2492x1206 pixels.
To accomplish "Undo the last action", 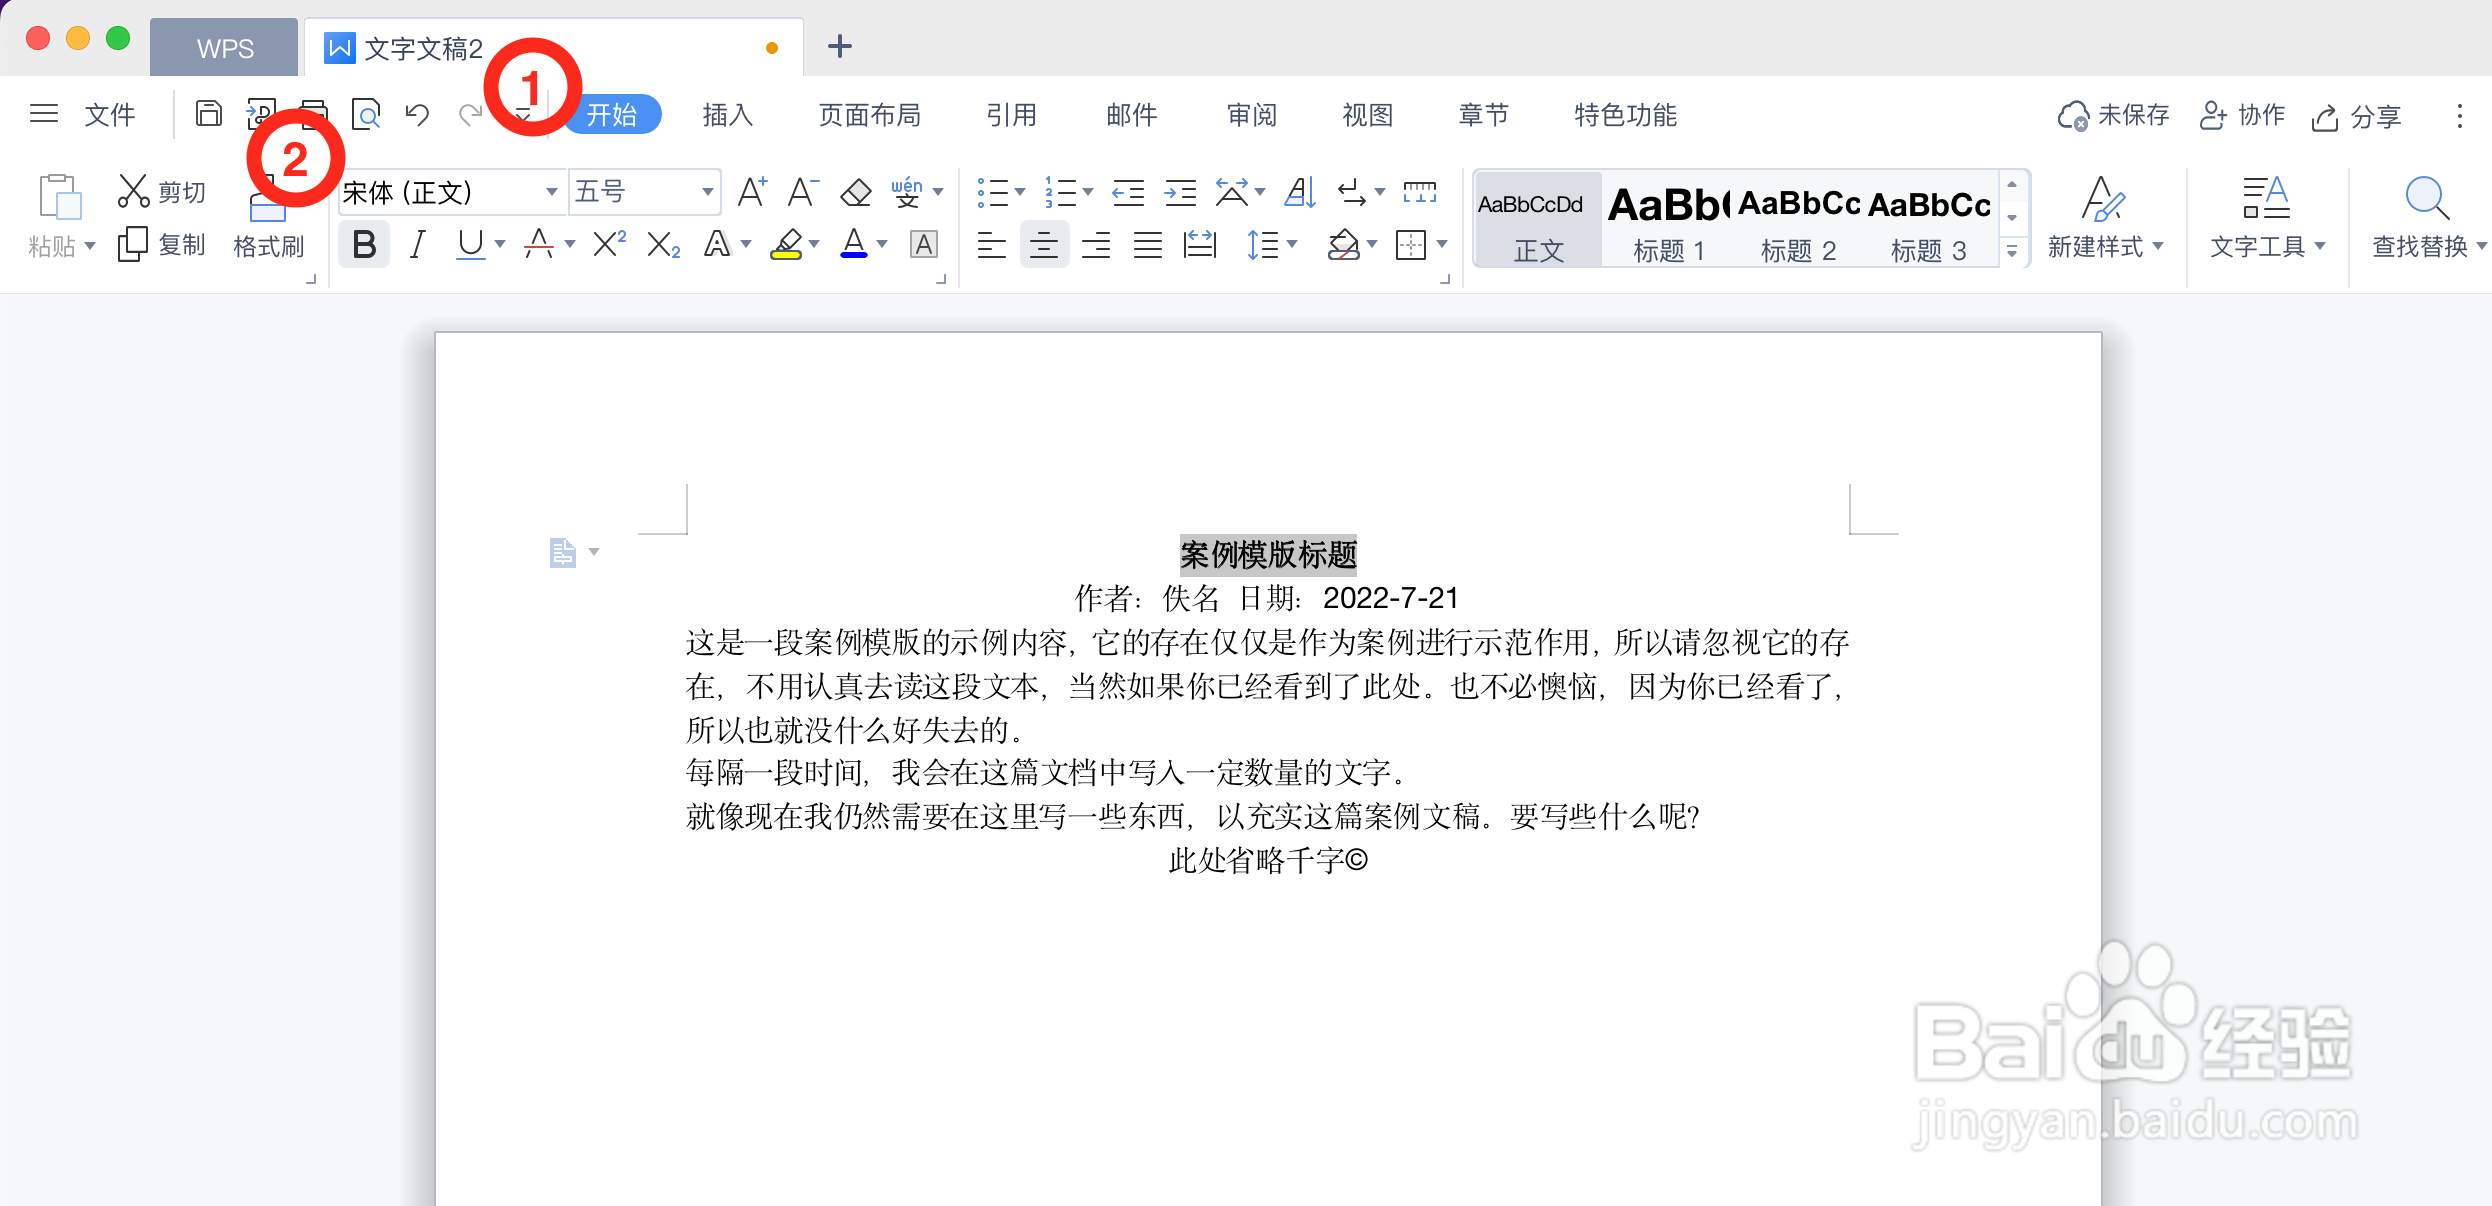I will (x=417, y=114).
